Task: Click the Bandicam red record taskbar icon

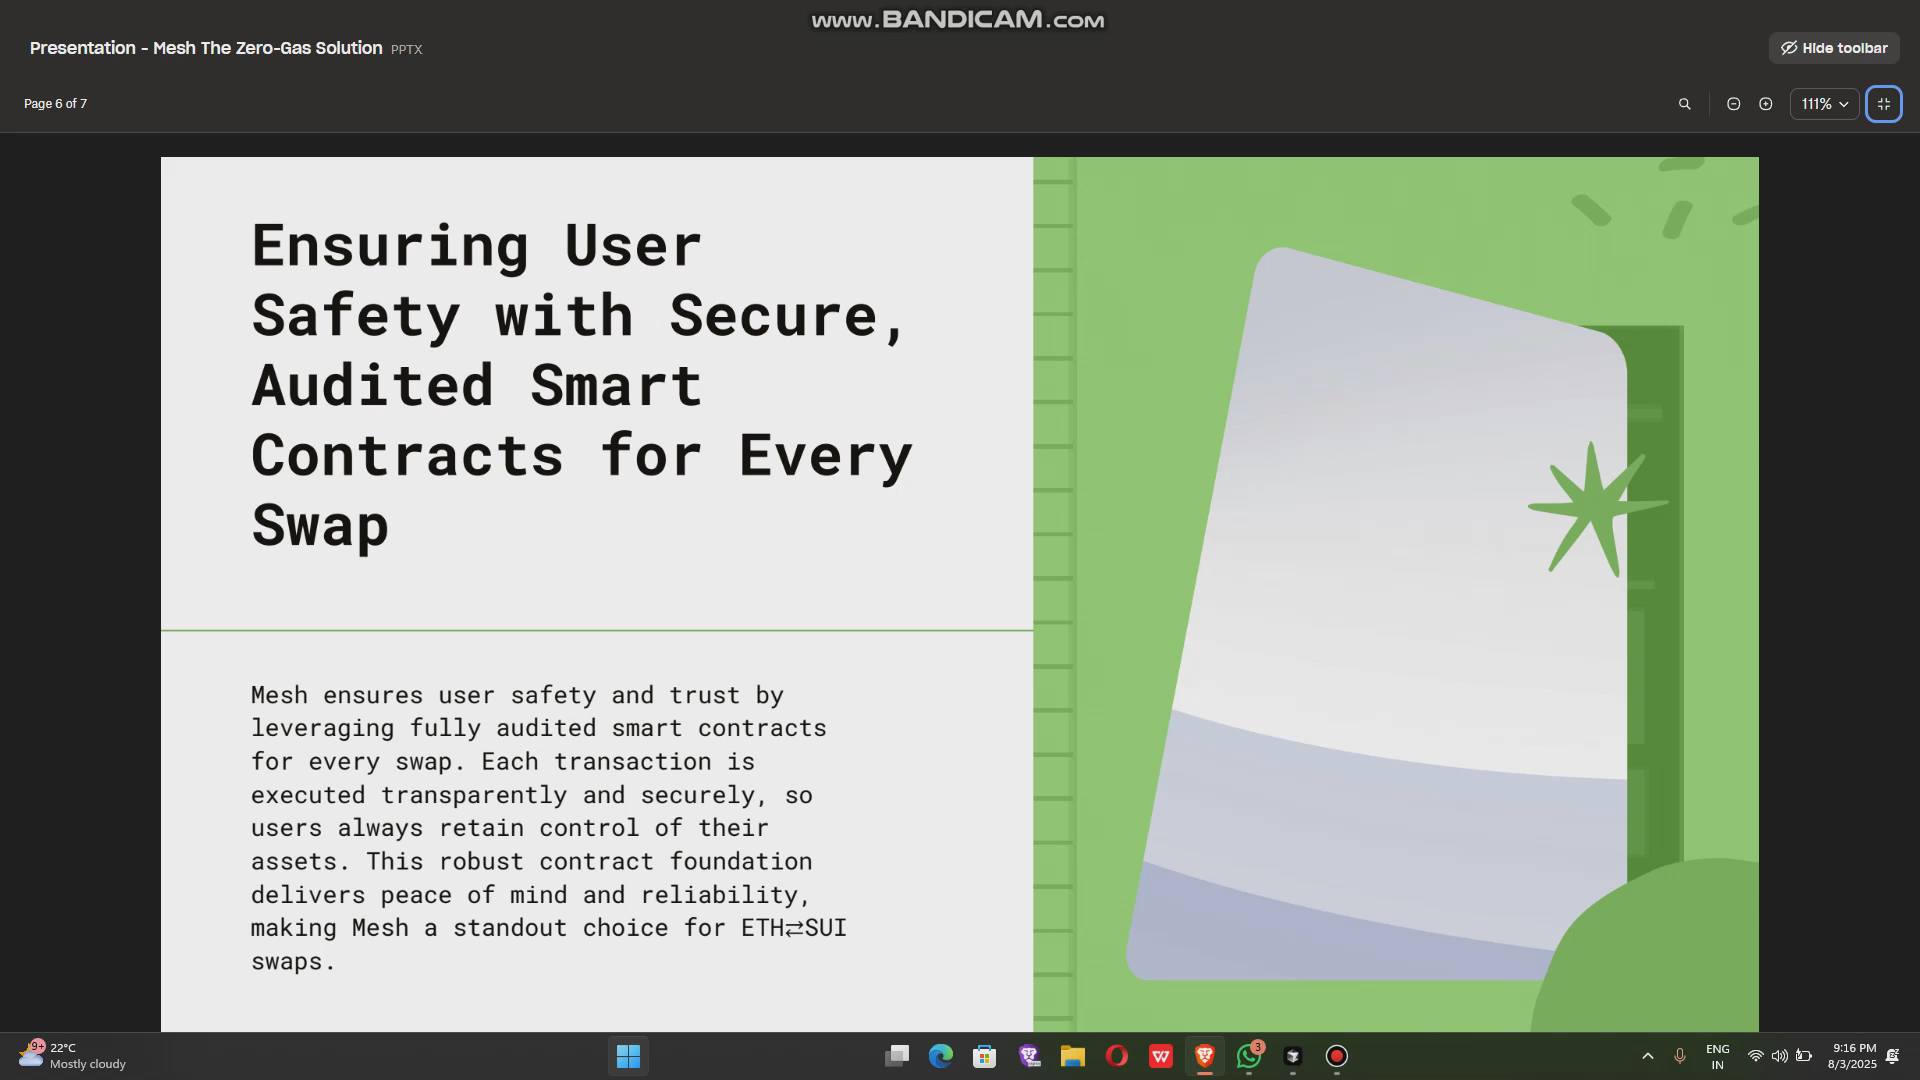Action: (1337, 1056)
